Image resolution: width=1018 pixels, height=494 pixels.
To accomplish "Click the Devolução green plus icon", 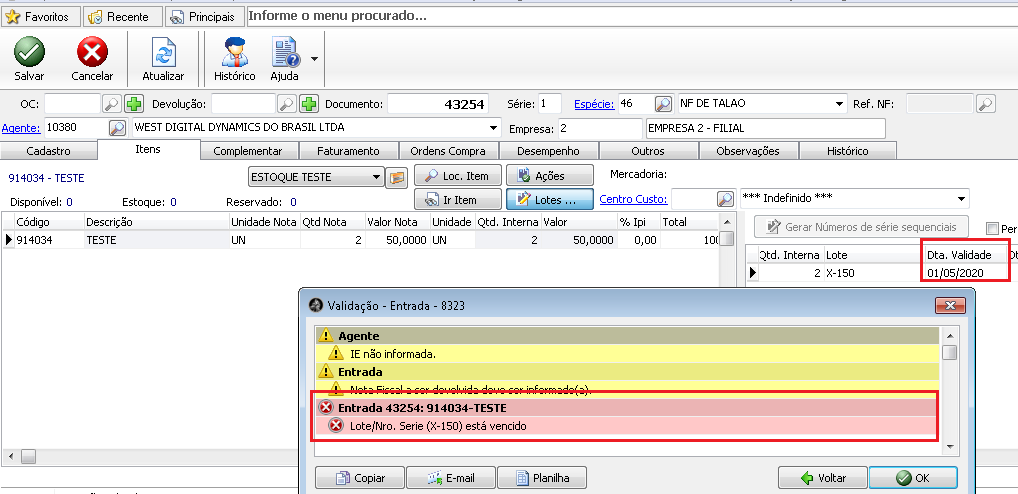I will point(308,104).
